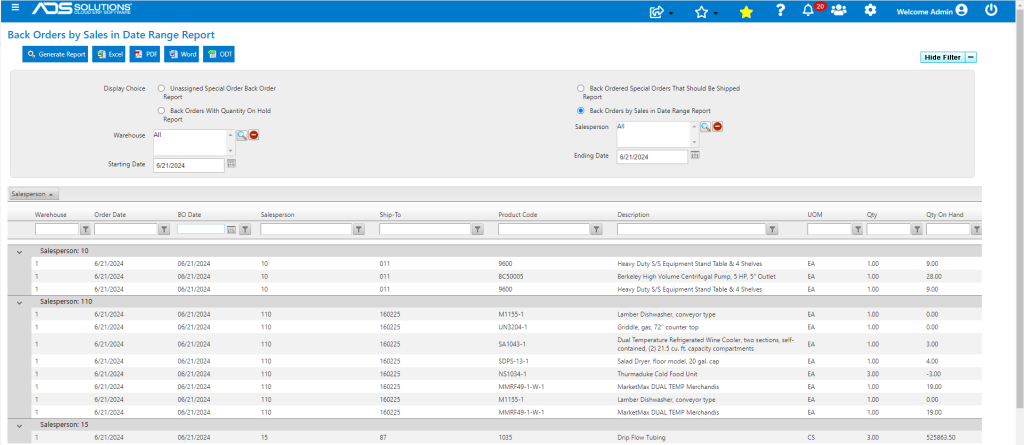Open the users group icon
1024x445 pixels.
[x=839, y=10]
